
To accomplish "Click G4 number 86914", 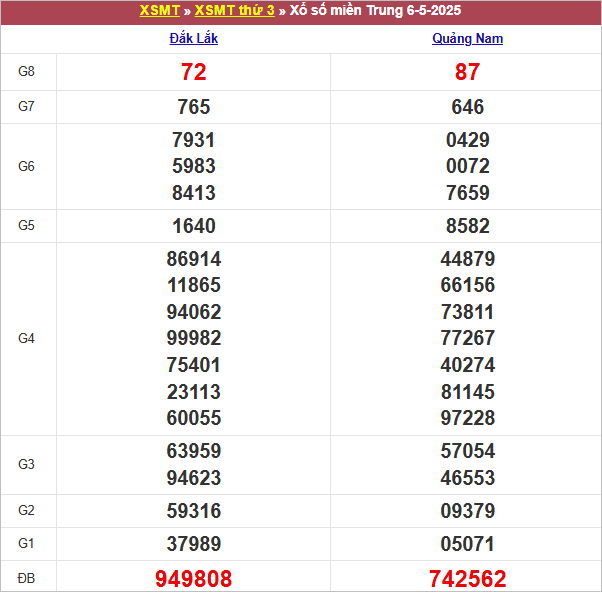I will (x=194, y=259).
